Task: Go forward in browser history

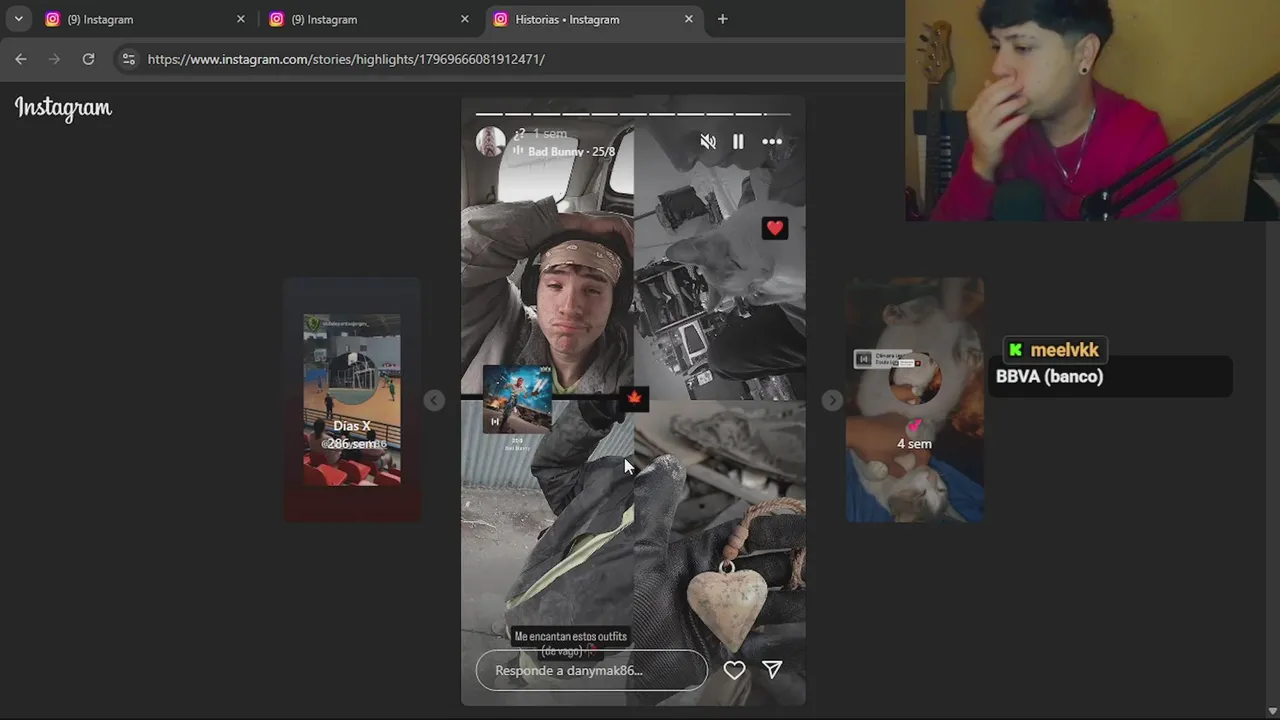Action: [x=55, y=59]
